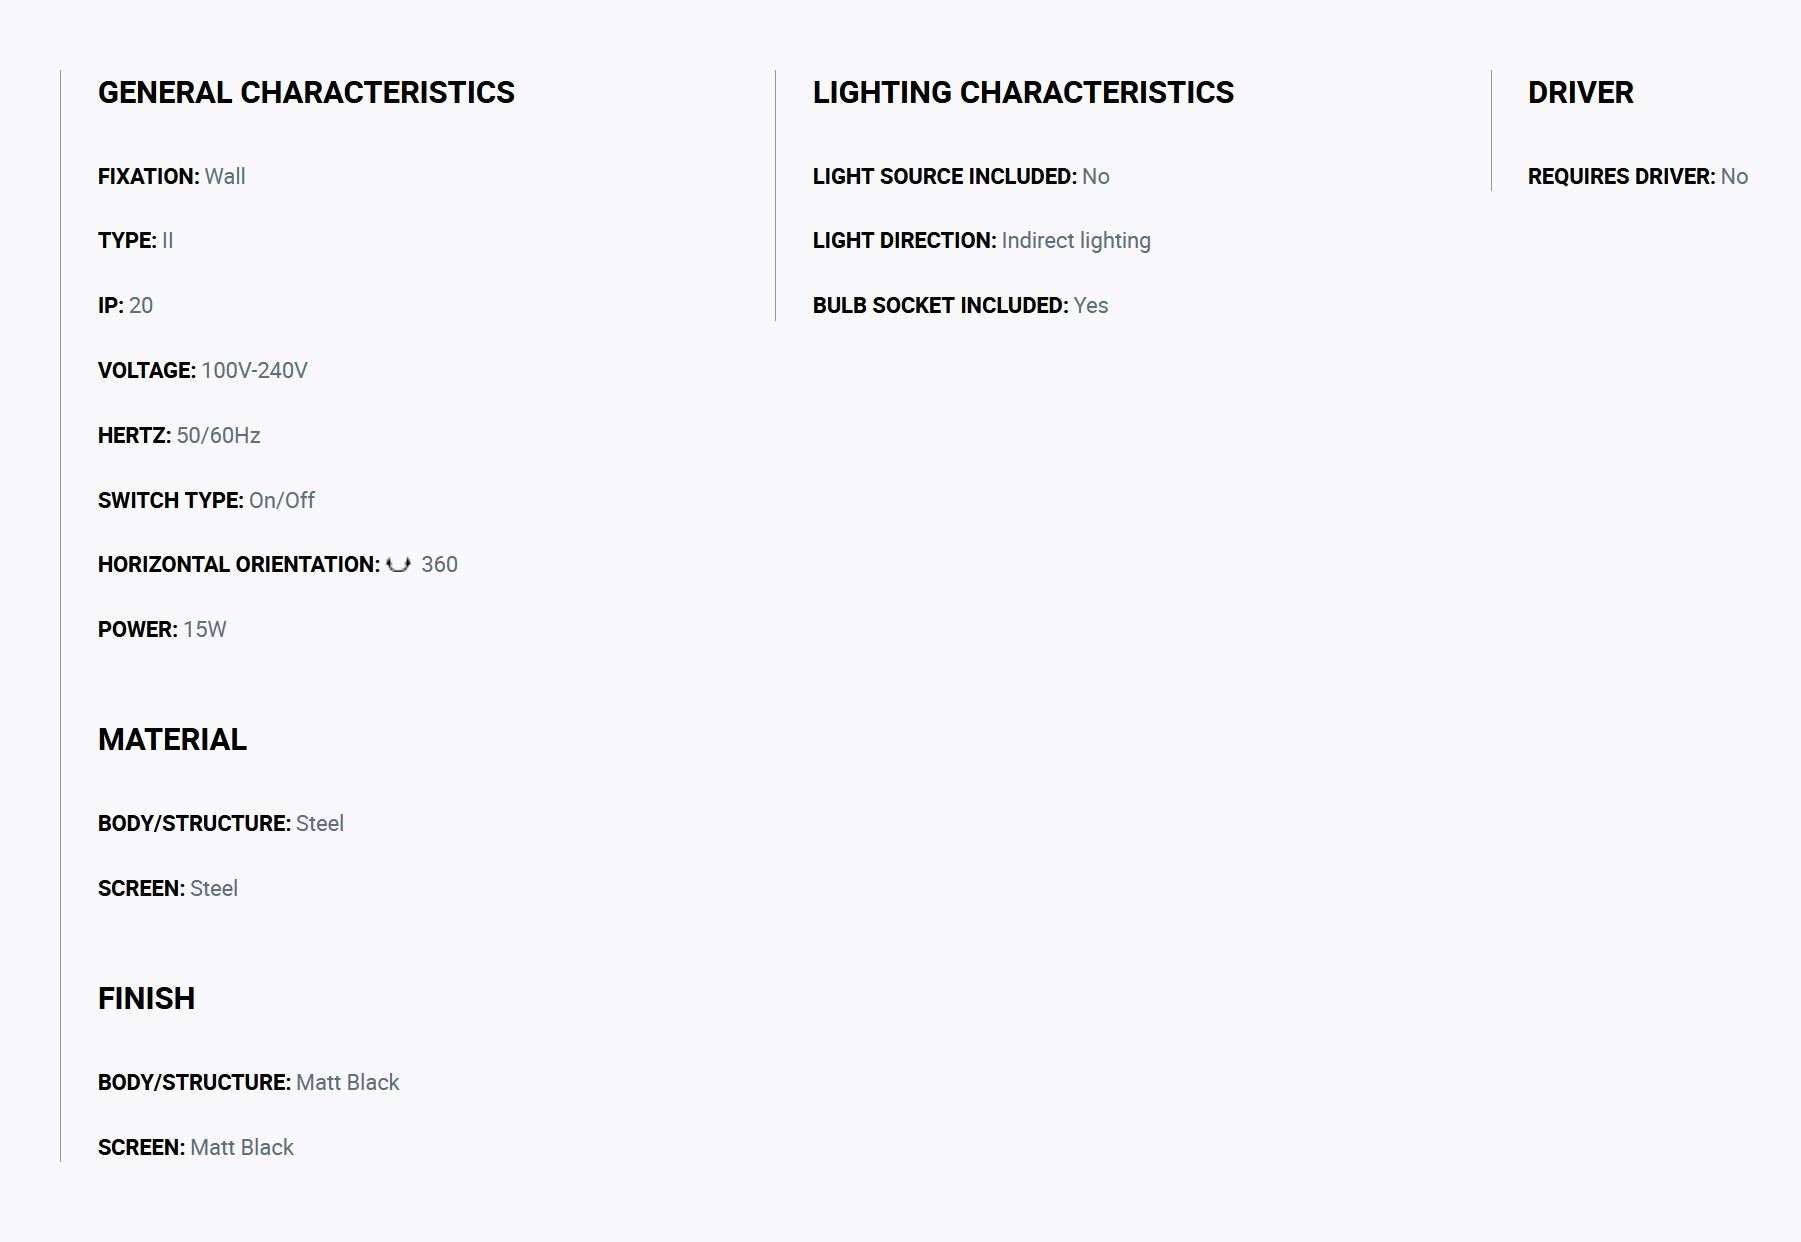Click the Power 15W specification

(162, 630)
